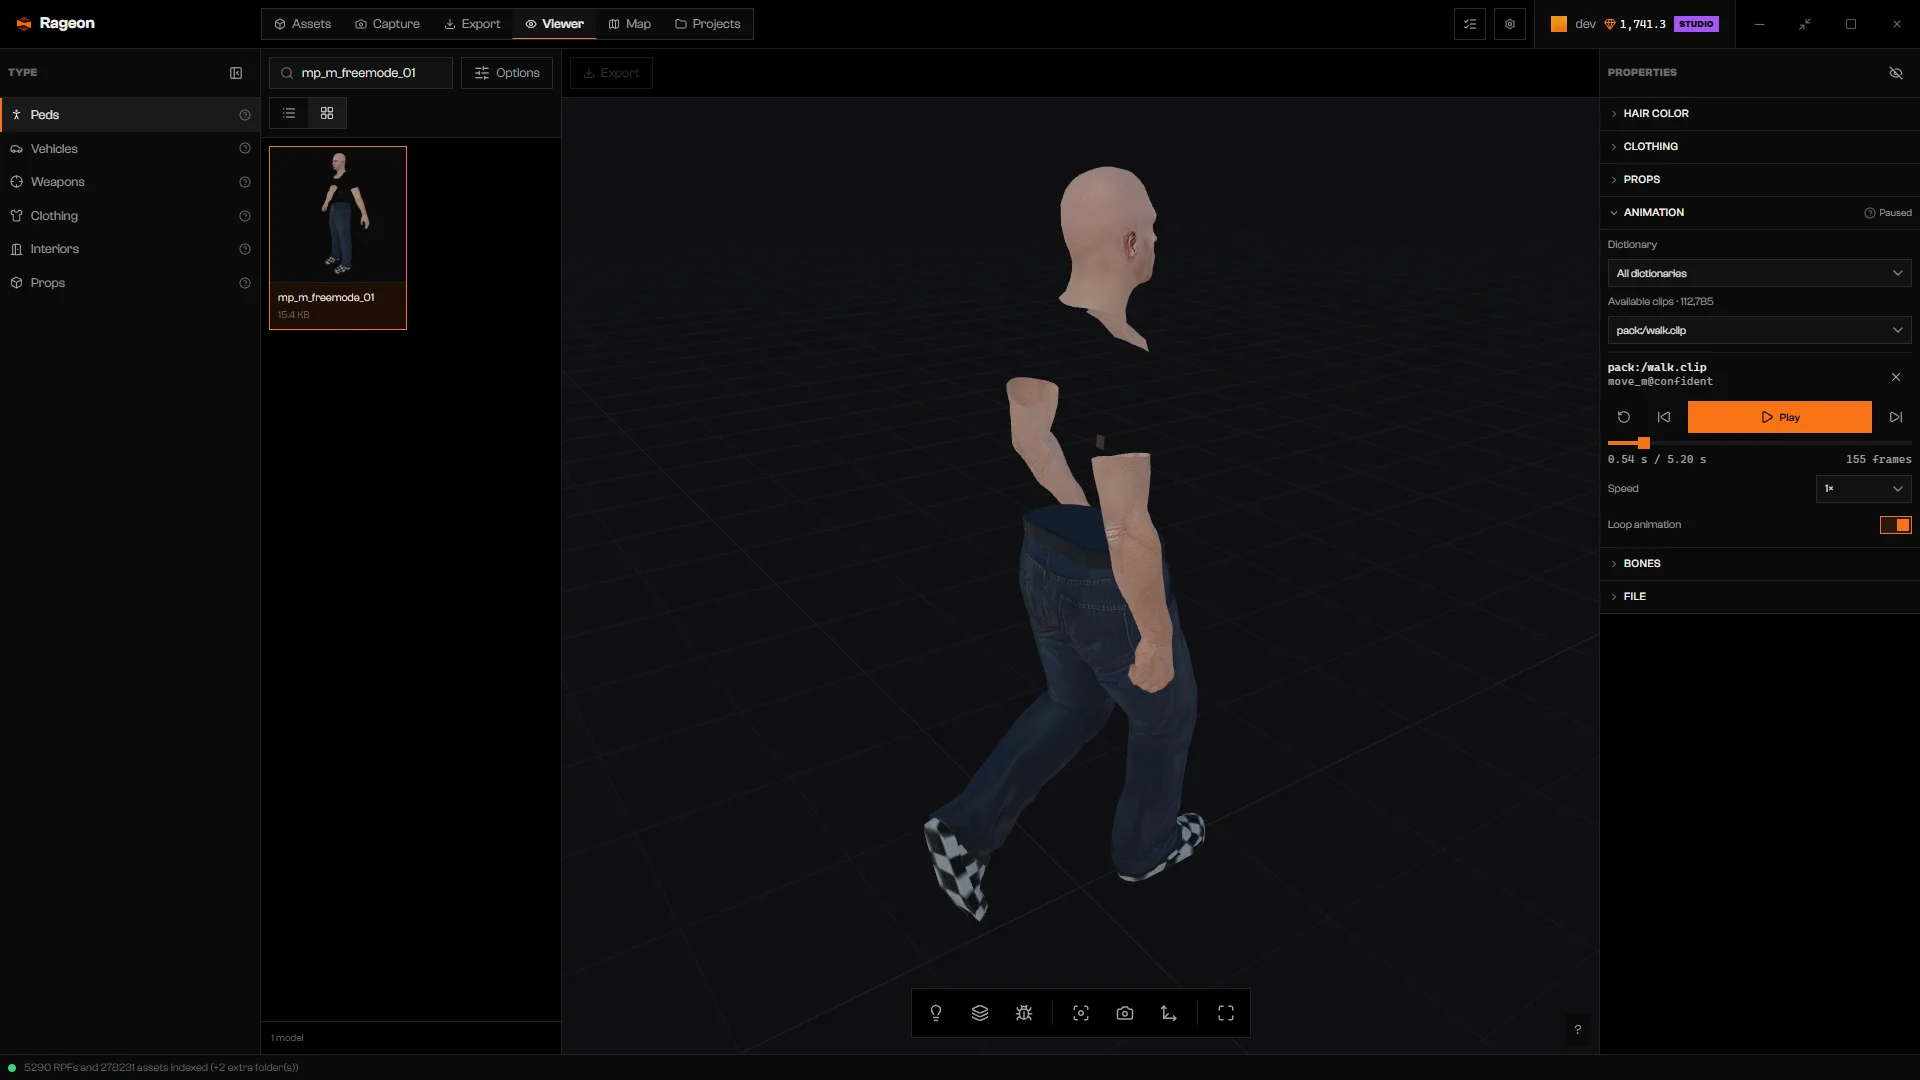Select Weapons in the type list
The height and width of the screenshot is (1080, 1920).
click(x=130, y=182)
